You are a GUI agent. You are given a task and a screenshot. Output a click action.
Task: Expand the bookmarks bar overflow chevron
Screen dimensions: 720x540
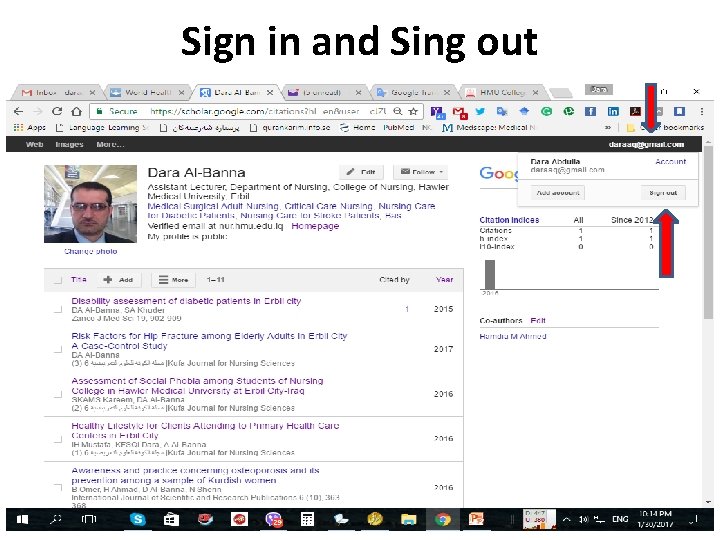[608, 127]
